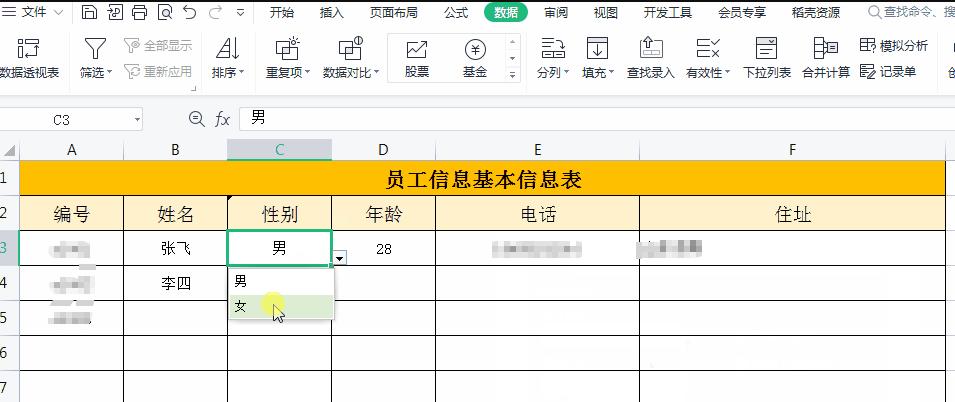Select column E header
This screenshot has width=955, height=402.
click(538, 150)
